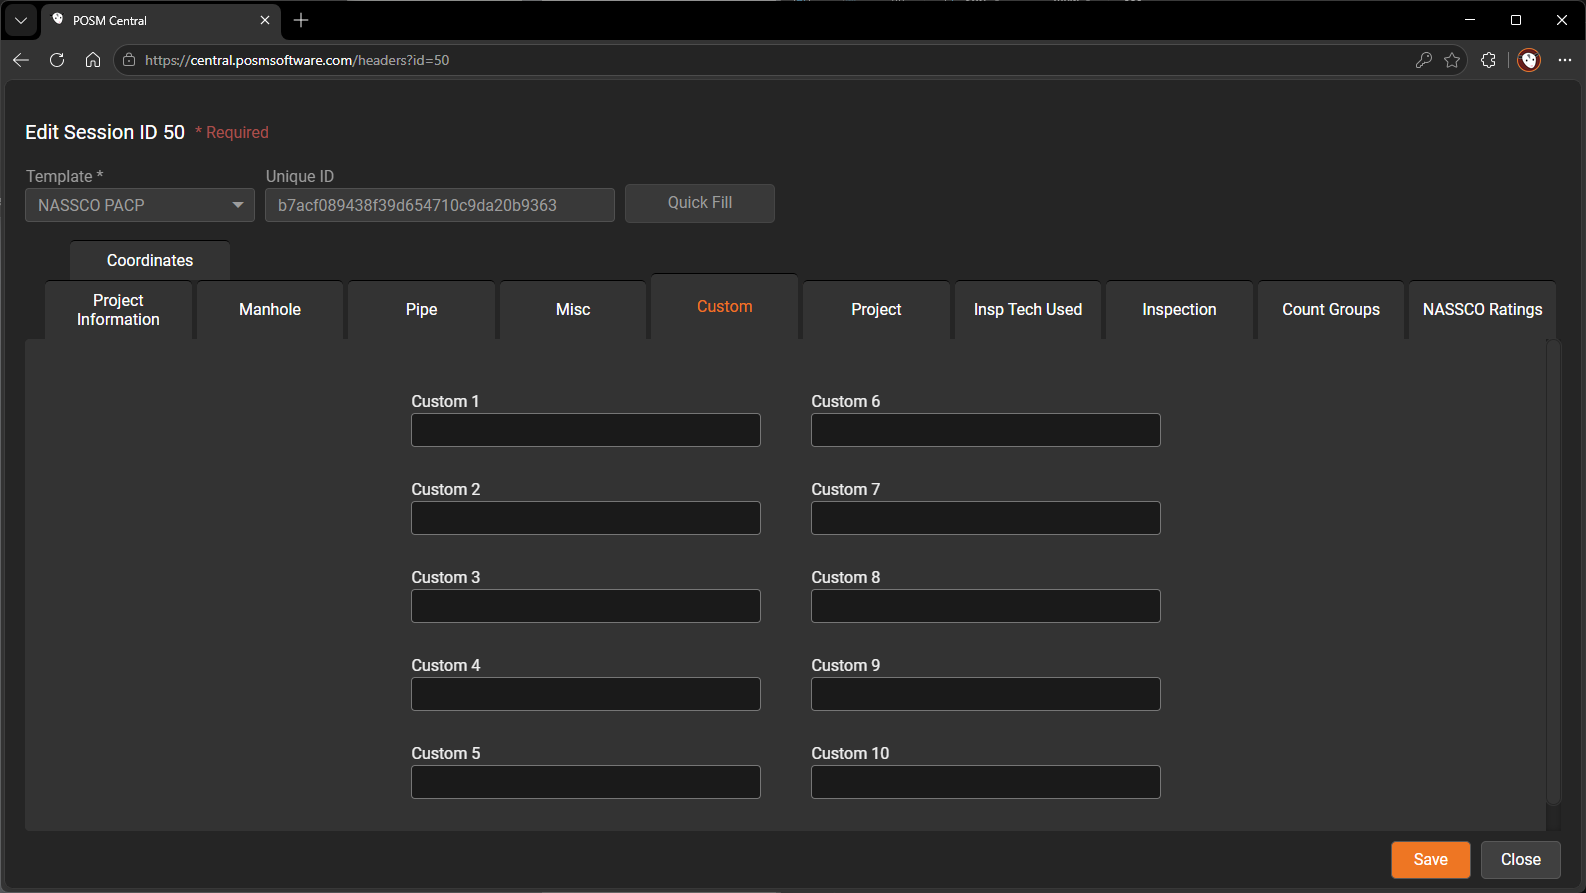Open the browser home page
Viewport: 1586px width, 893px height.
coord(93,60)
